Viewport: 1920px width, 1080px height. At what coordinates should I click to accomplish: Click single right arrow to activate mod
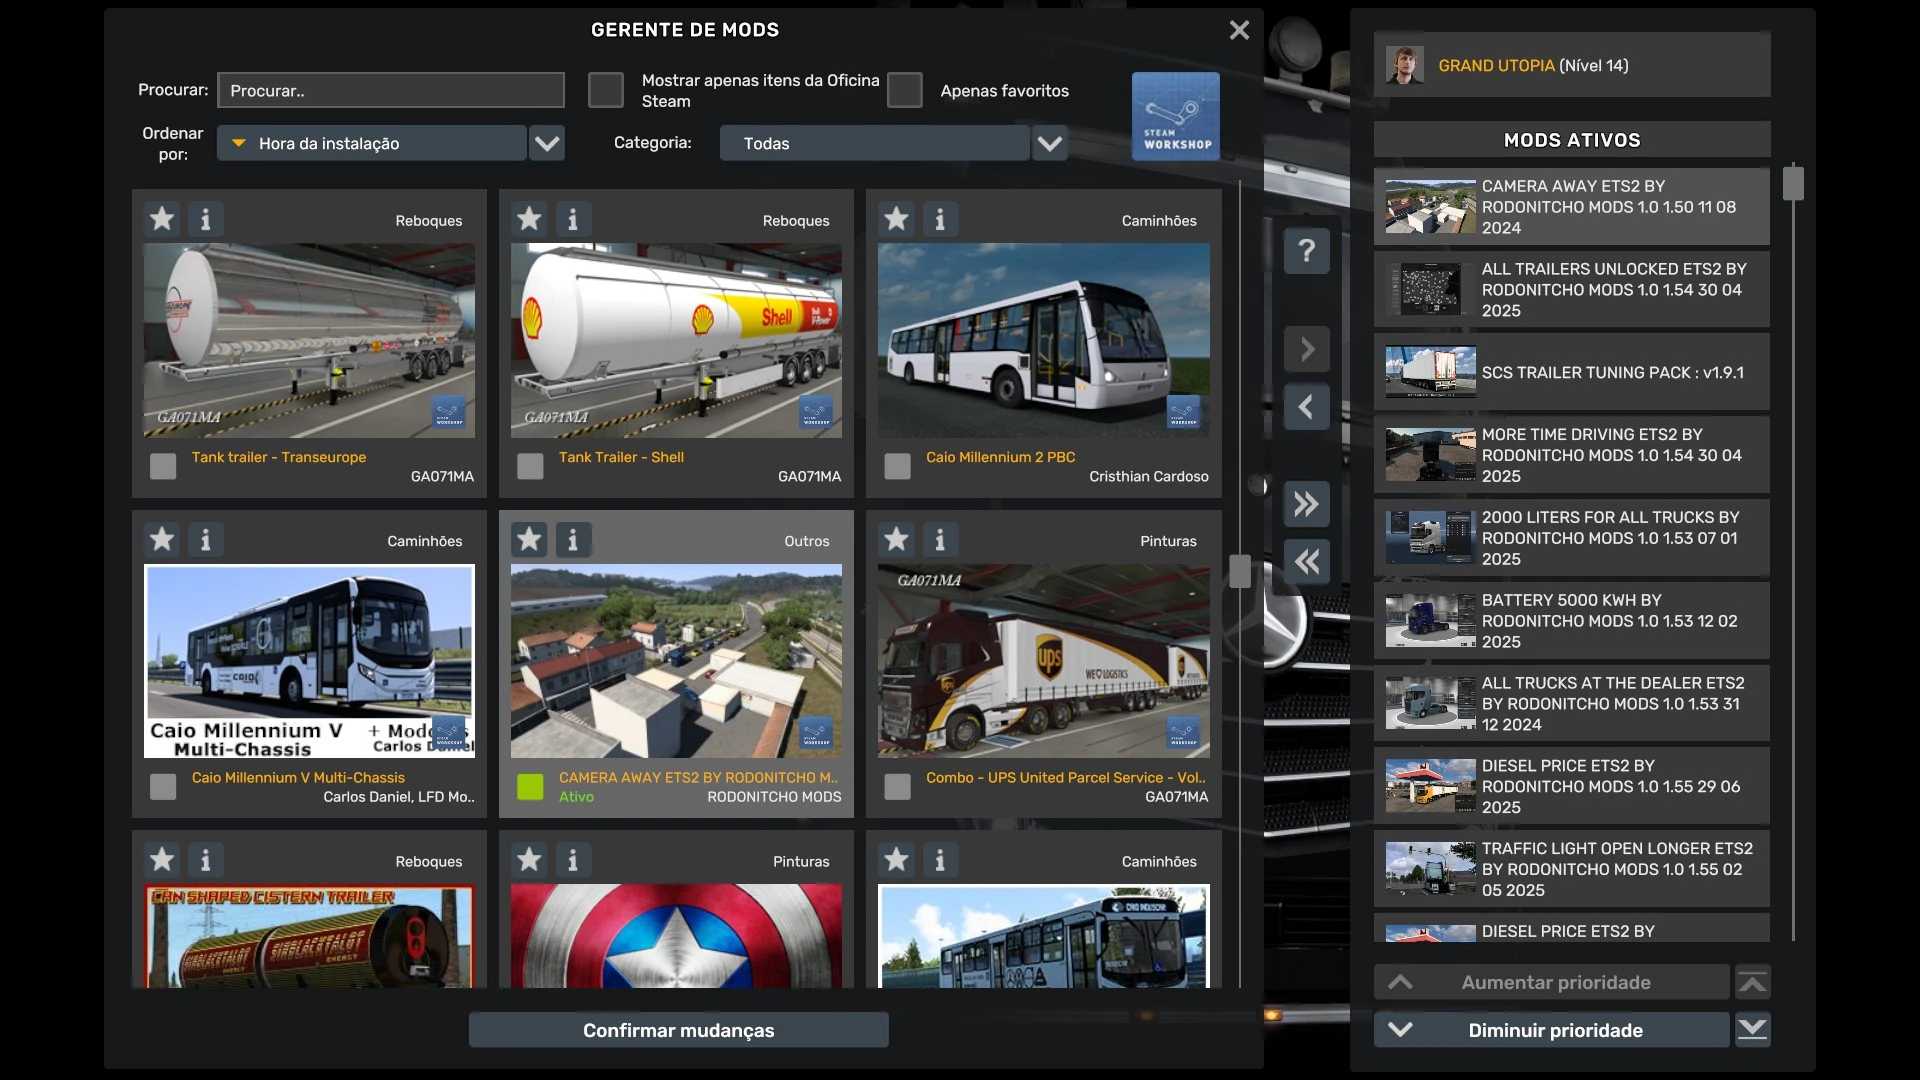click(x=1306, y=349)
